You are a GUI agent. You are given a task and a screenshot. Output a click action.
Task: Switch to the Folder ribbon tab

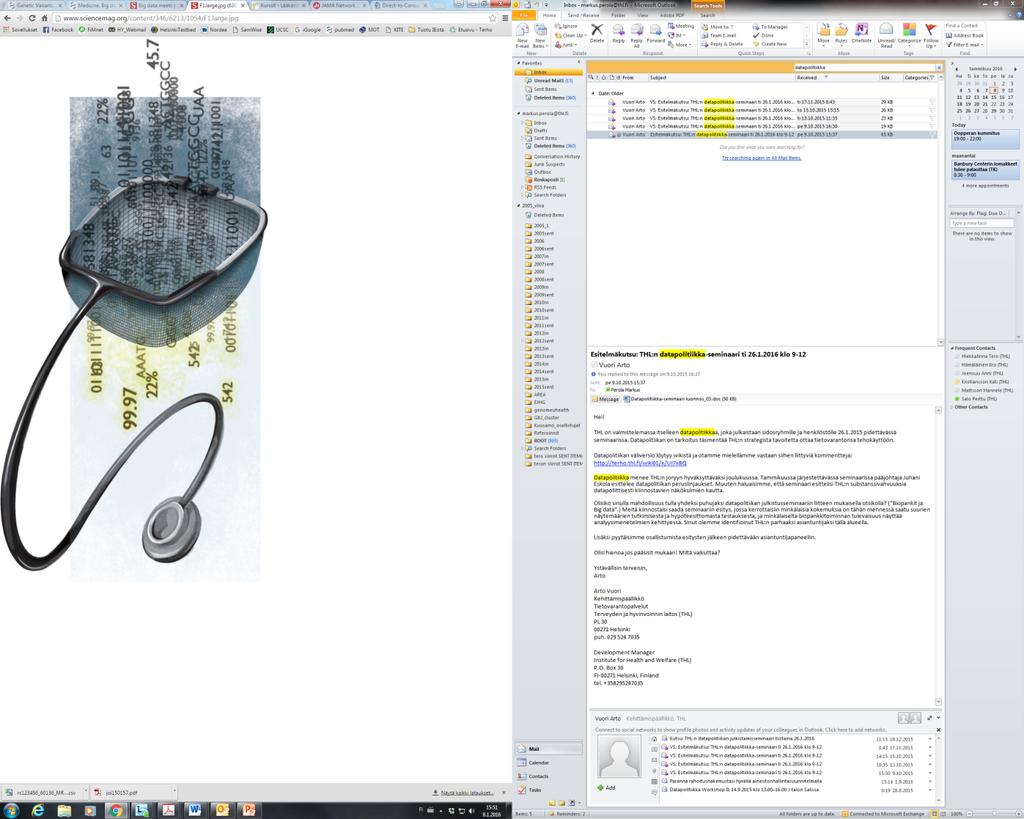pos(618,15)
